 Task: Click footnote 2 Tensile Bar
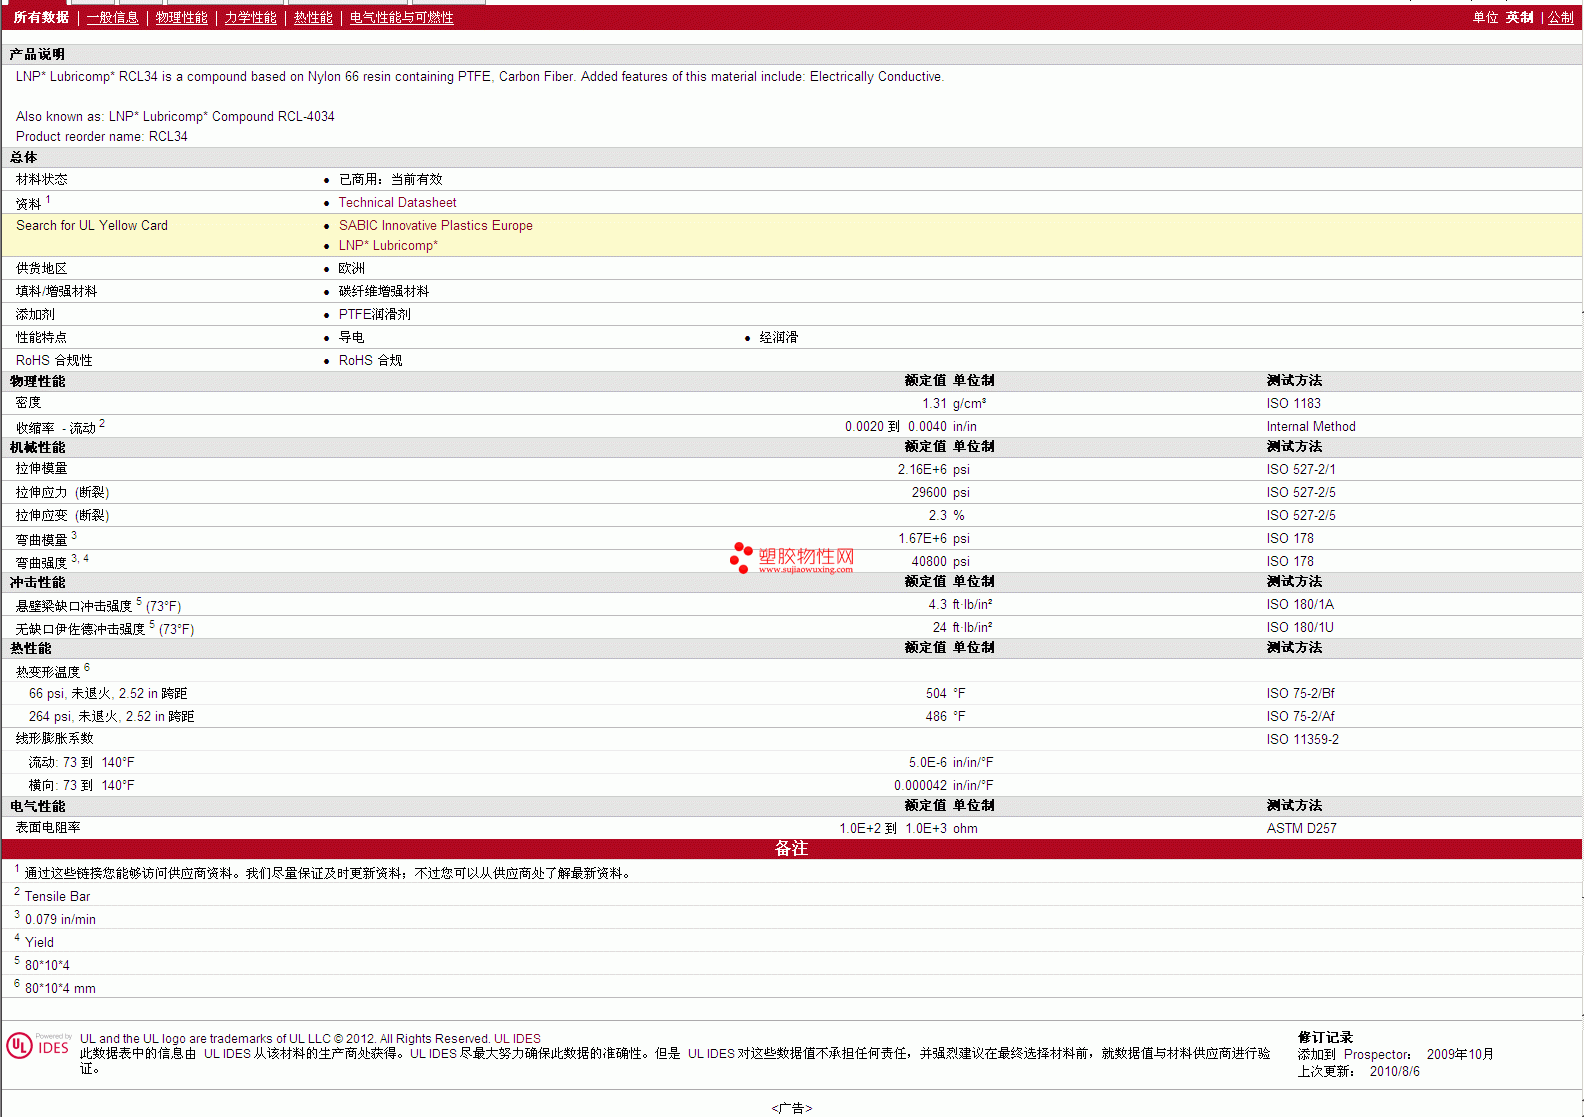click(57, 897)
